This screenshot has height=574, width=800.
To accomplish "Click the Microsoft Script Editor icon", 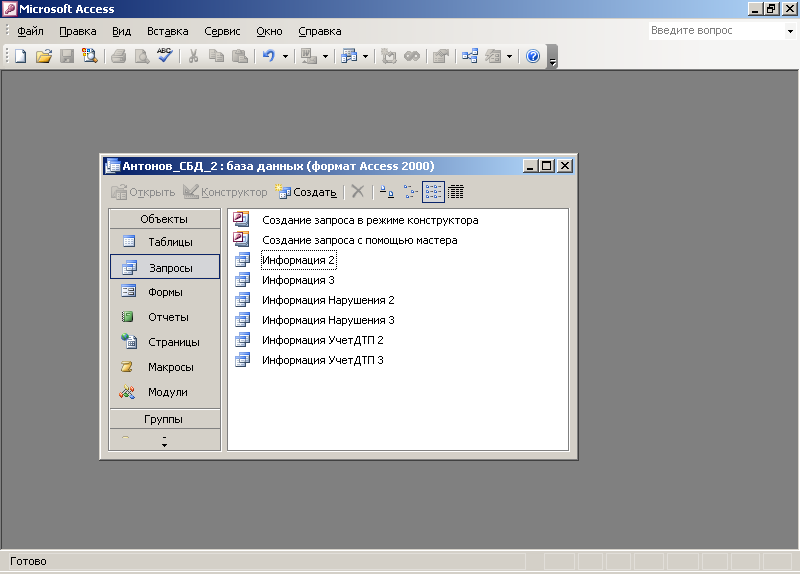I will click(412, 56).
